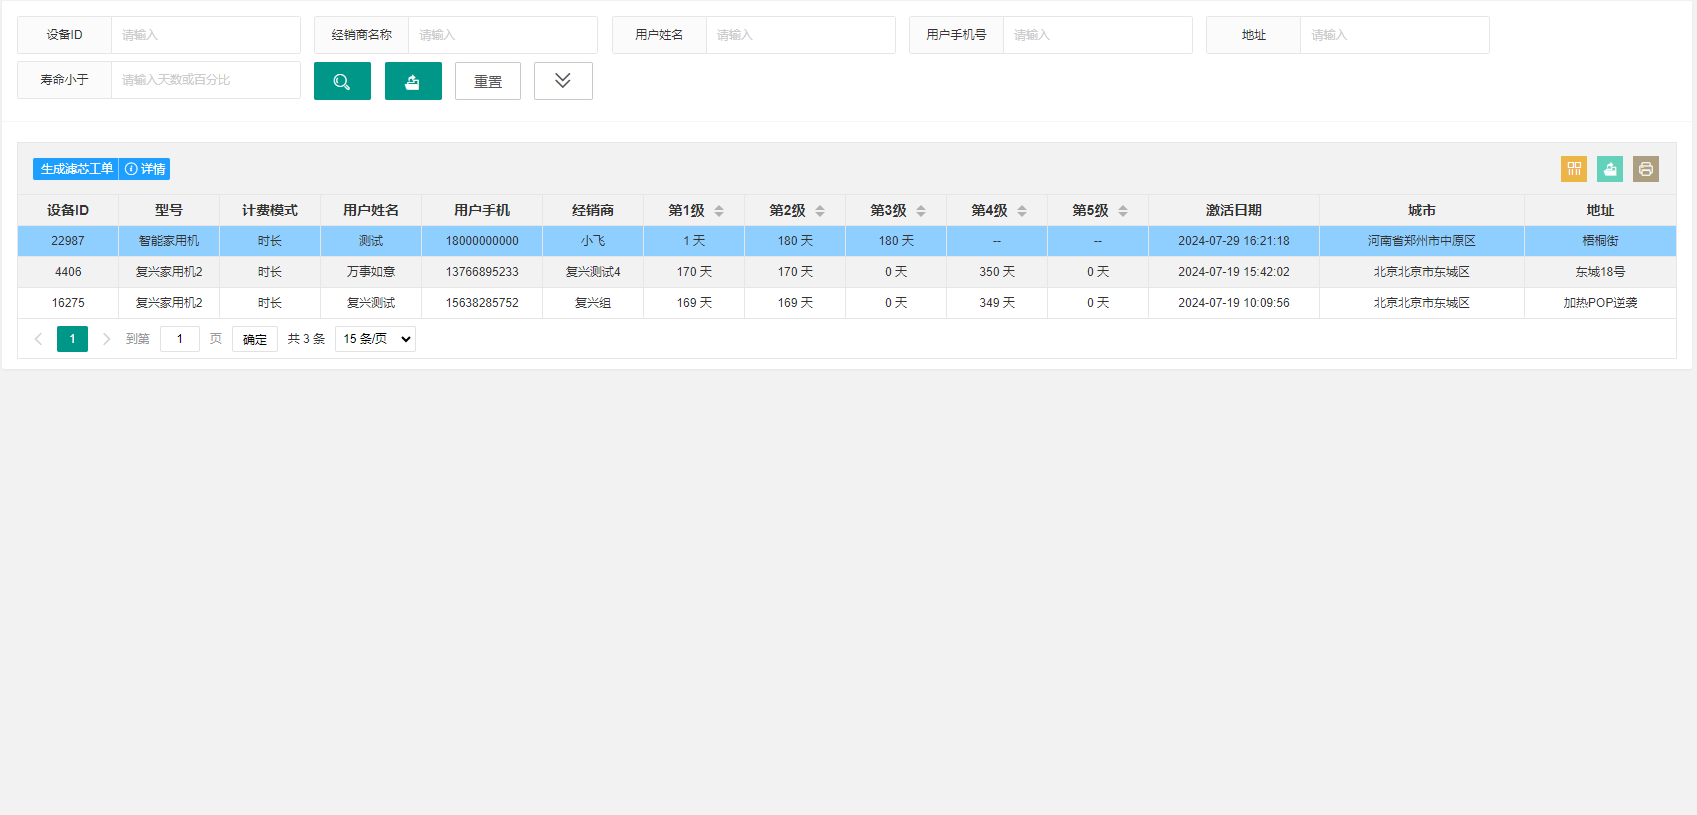Sort by the 第5级 column arrows
Screen dimensions: 1697x815
coord(1123,211)
